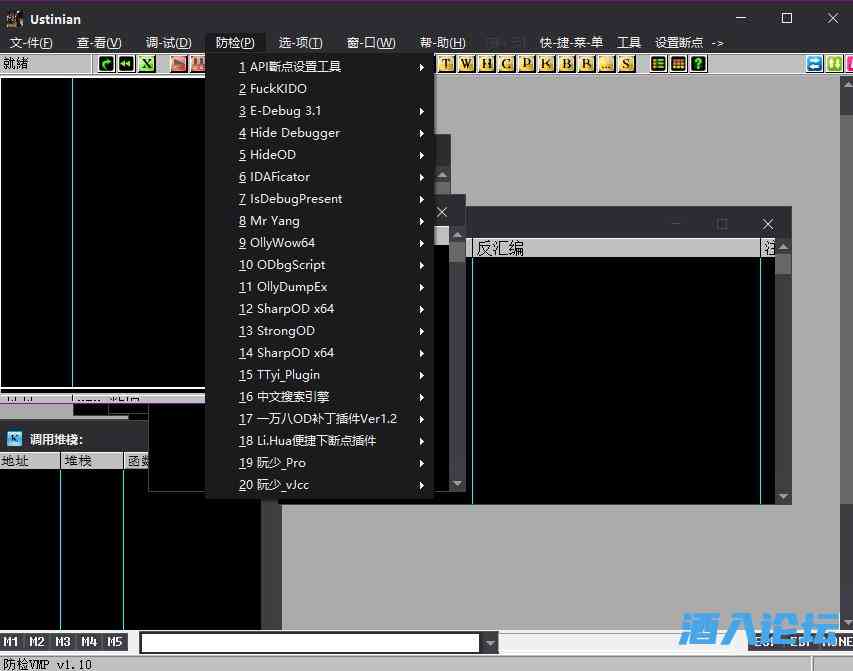Click the S source toolbar button
The image size is (853, 671).
[626, 64]
